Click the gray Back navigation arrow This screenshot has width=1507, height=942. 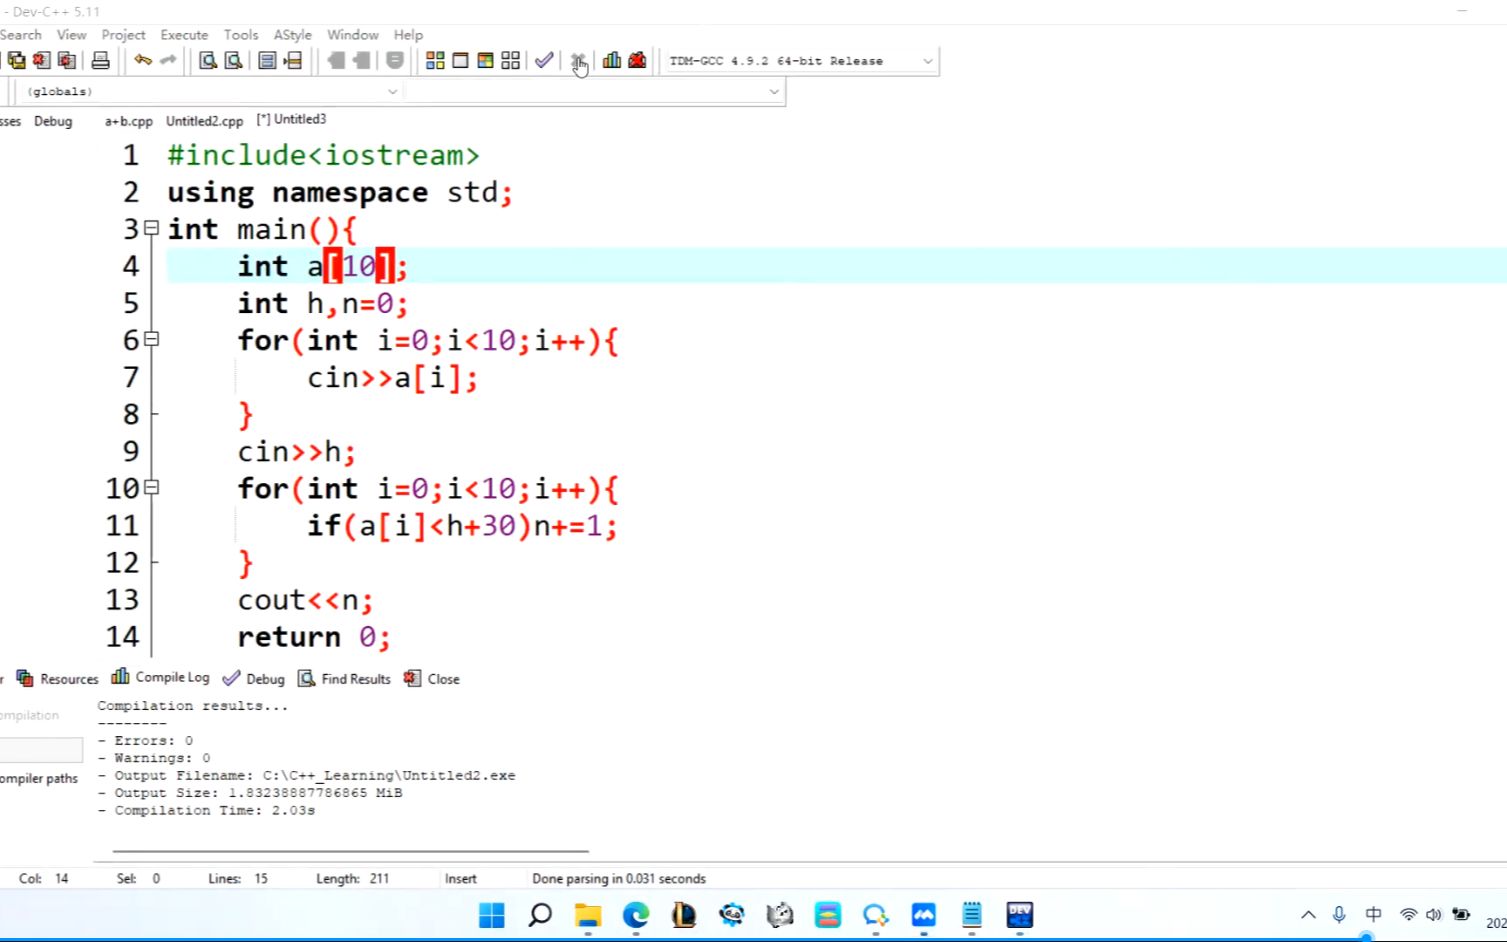click(x=336, y=61)
